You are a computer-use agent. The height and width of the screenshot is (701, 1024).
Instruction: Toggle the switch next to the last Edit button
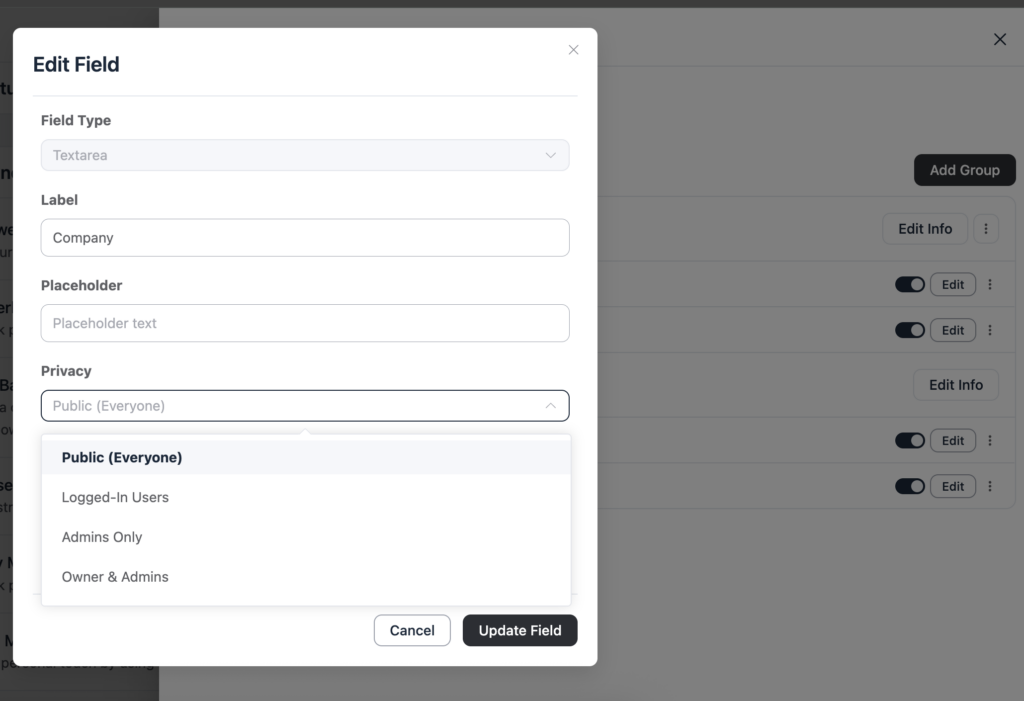pyautogui.click(x=909, y=486)
